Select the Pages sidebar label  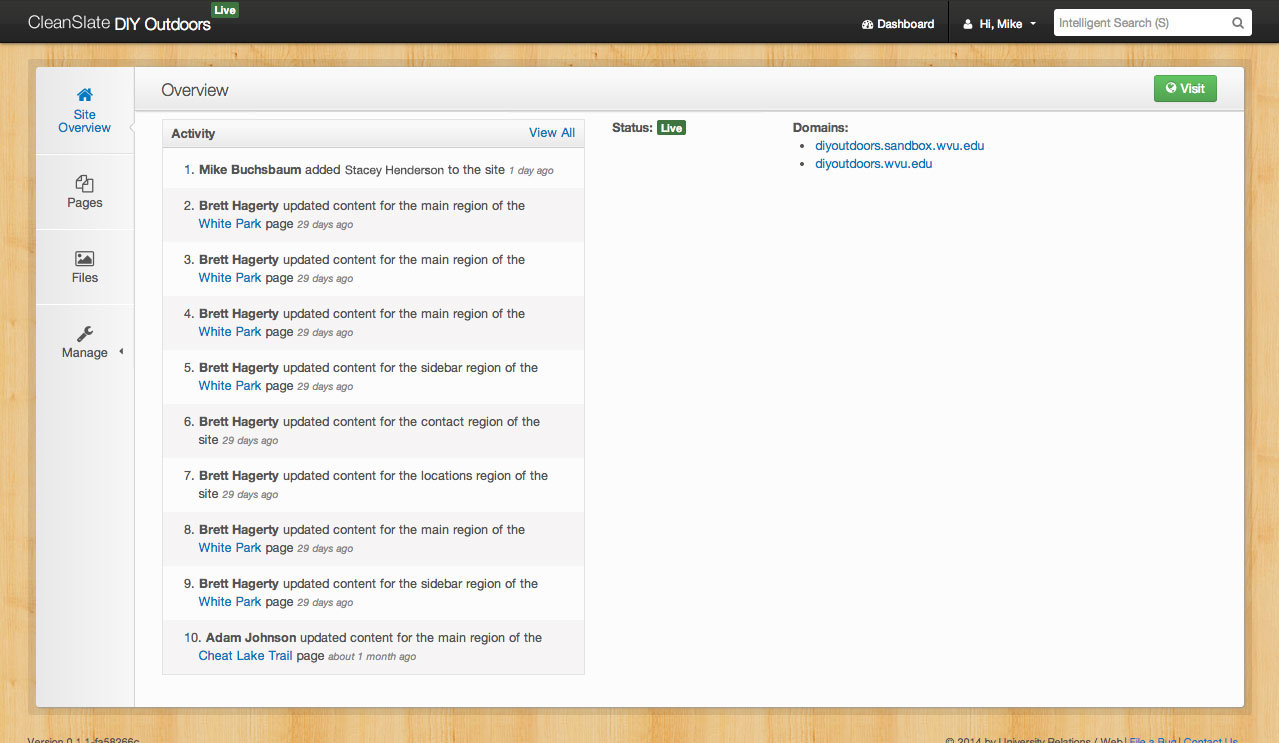(85, 203)
